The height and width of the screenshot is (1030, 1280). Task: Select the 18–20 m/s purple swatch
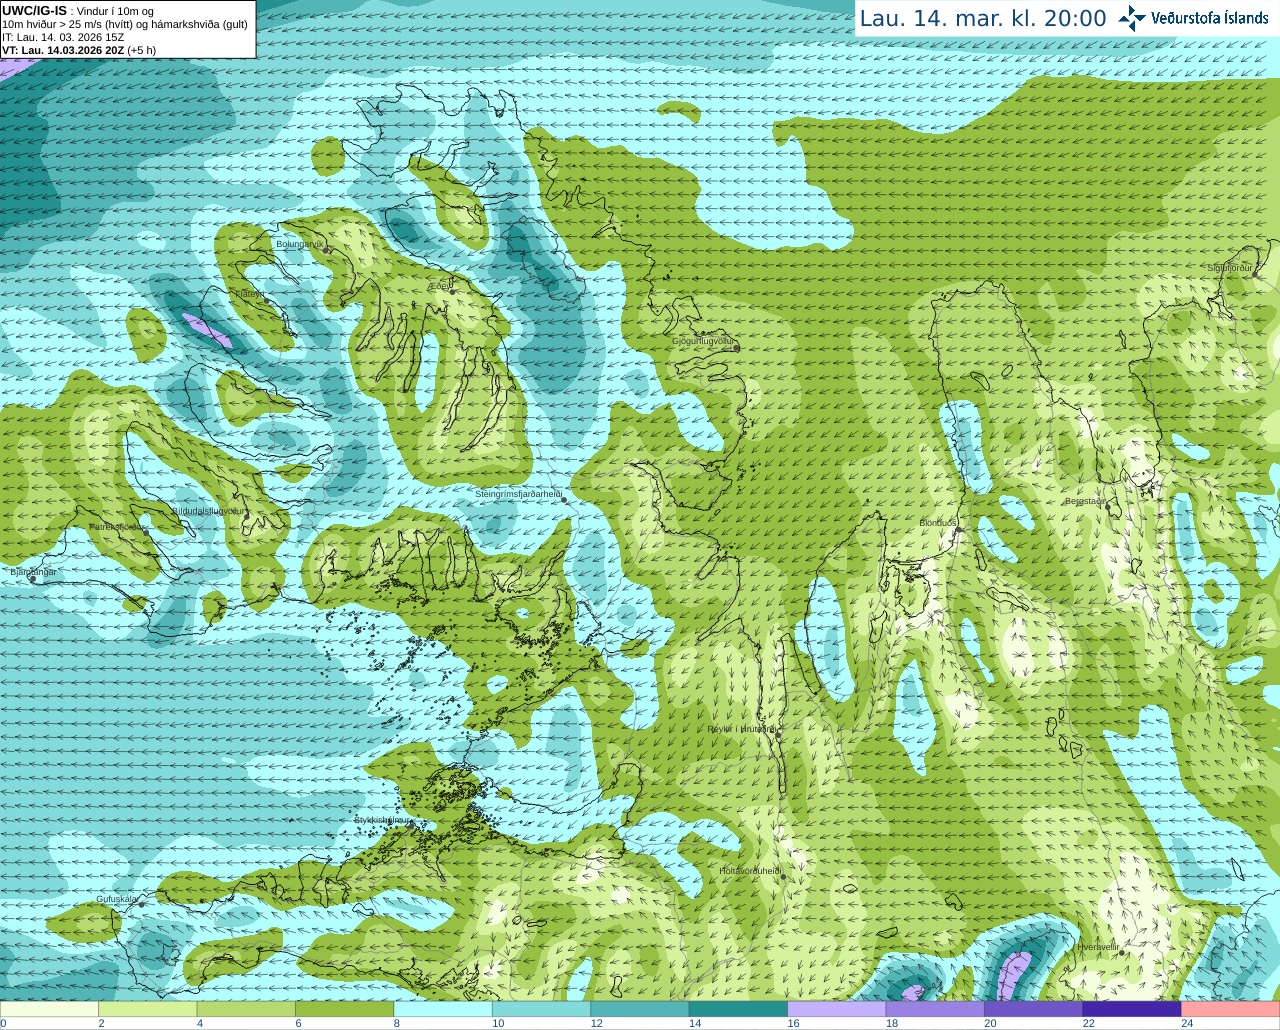point(935,1009)
